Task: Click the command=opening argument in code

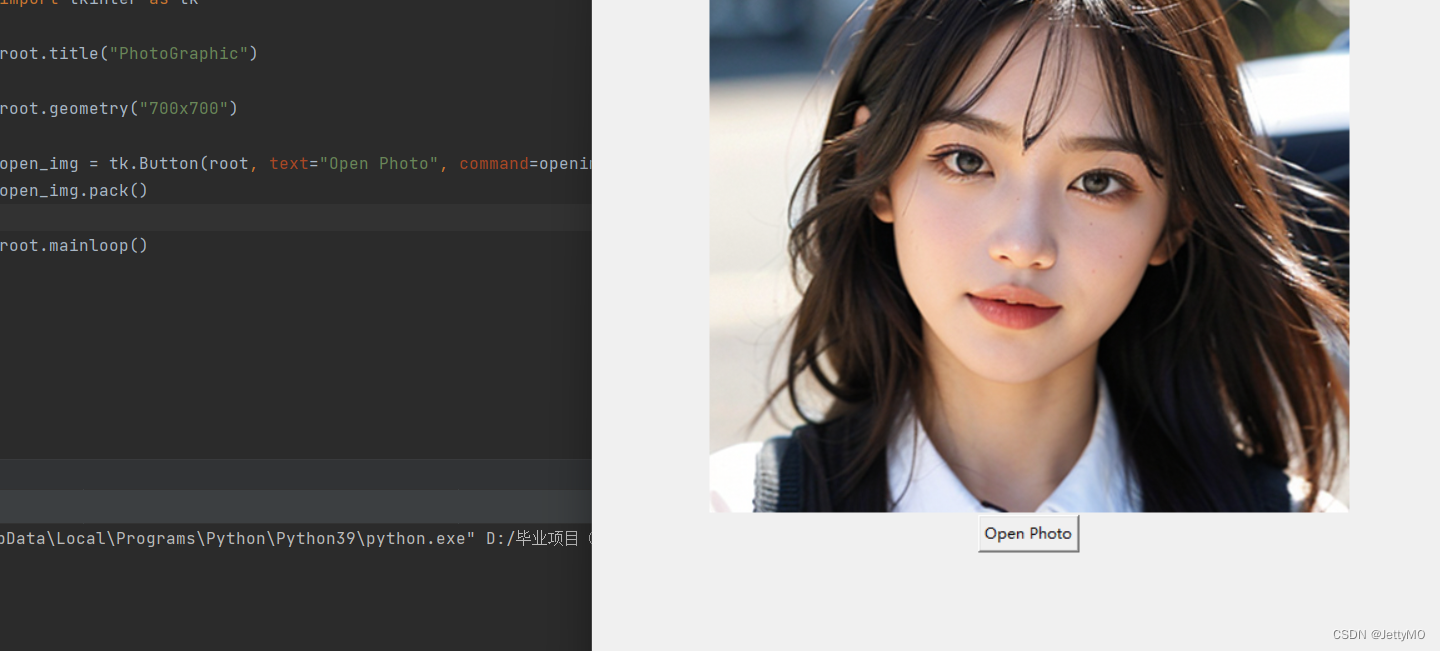Action: tap(520, 163)
